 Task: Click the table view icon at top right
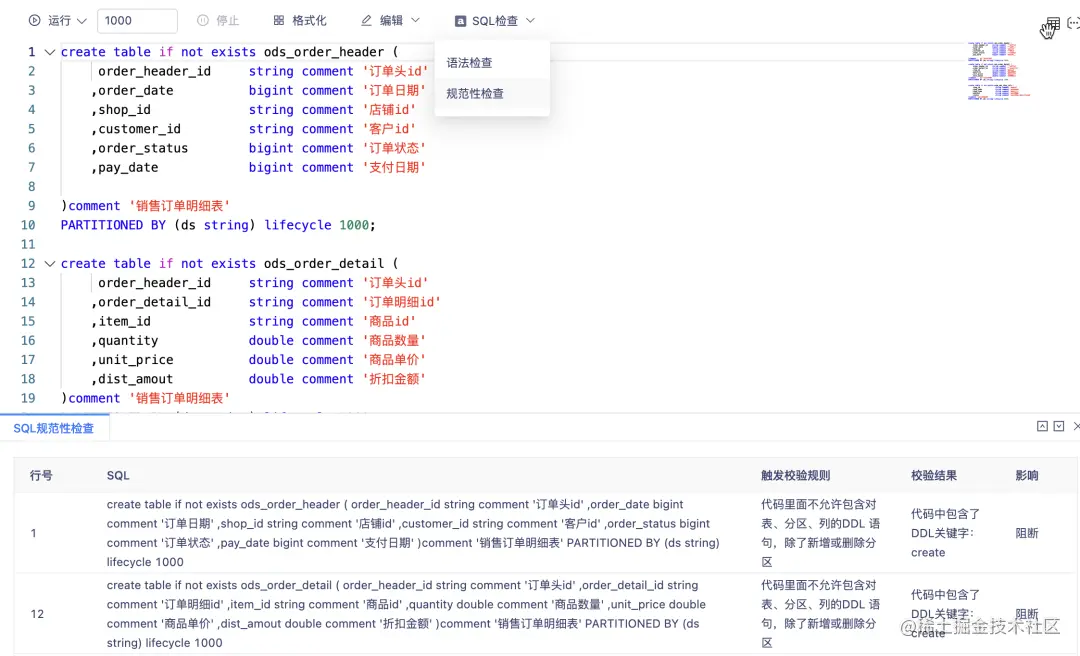[x=1053, y=23]
